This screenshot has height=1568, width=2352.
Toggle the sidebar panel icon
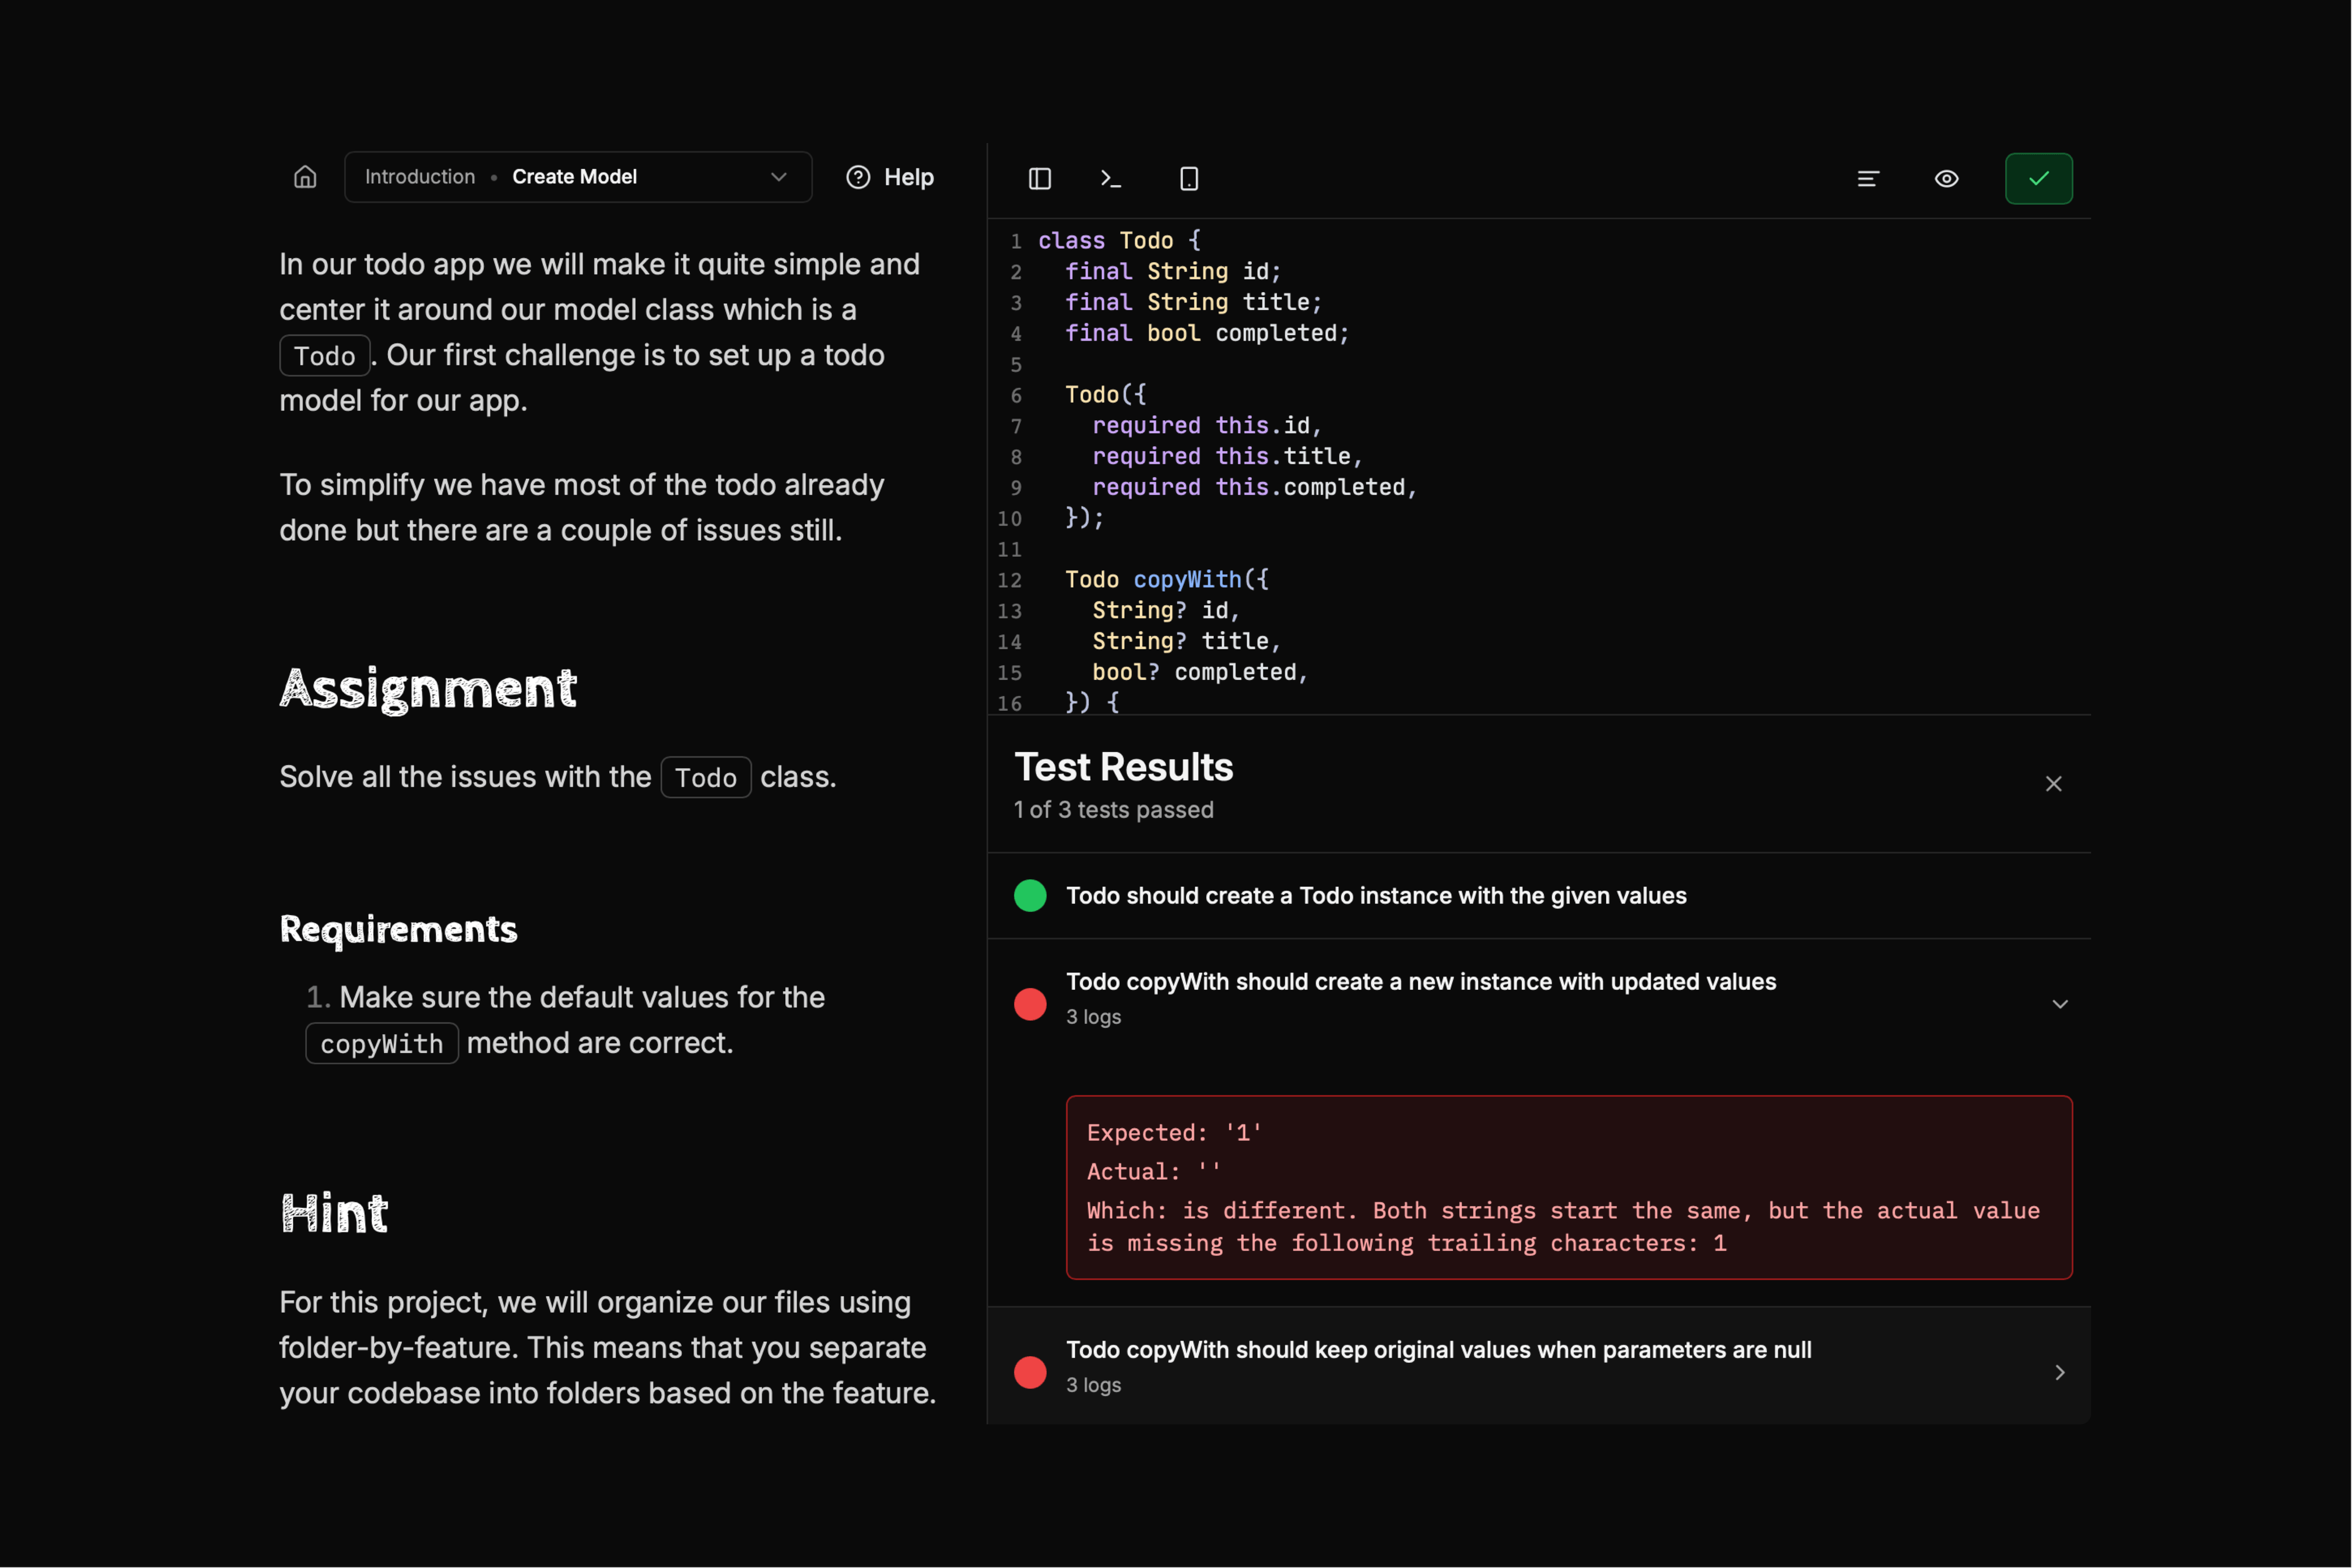pyautogui.click(x=1040, y=178)
